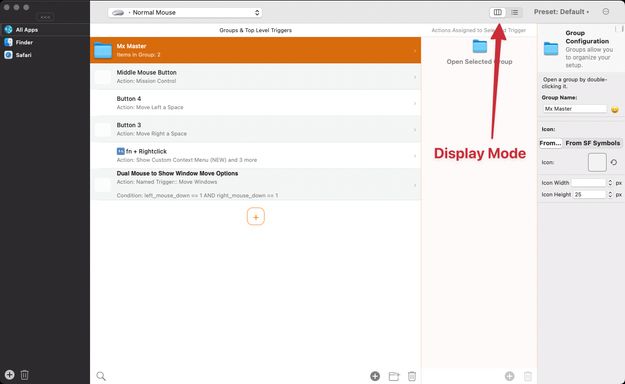Delete the assigned action with the trash icon
625x384 pixels.
[x=528, y=376]
